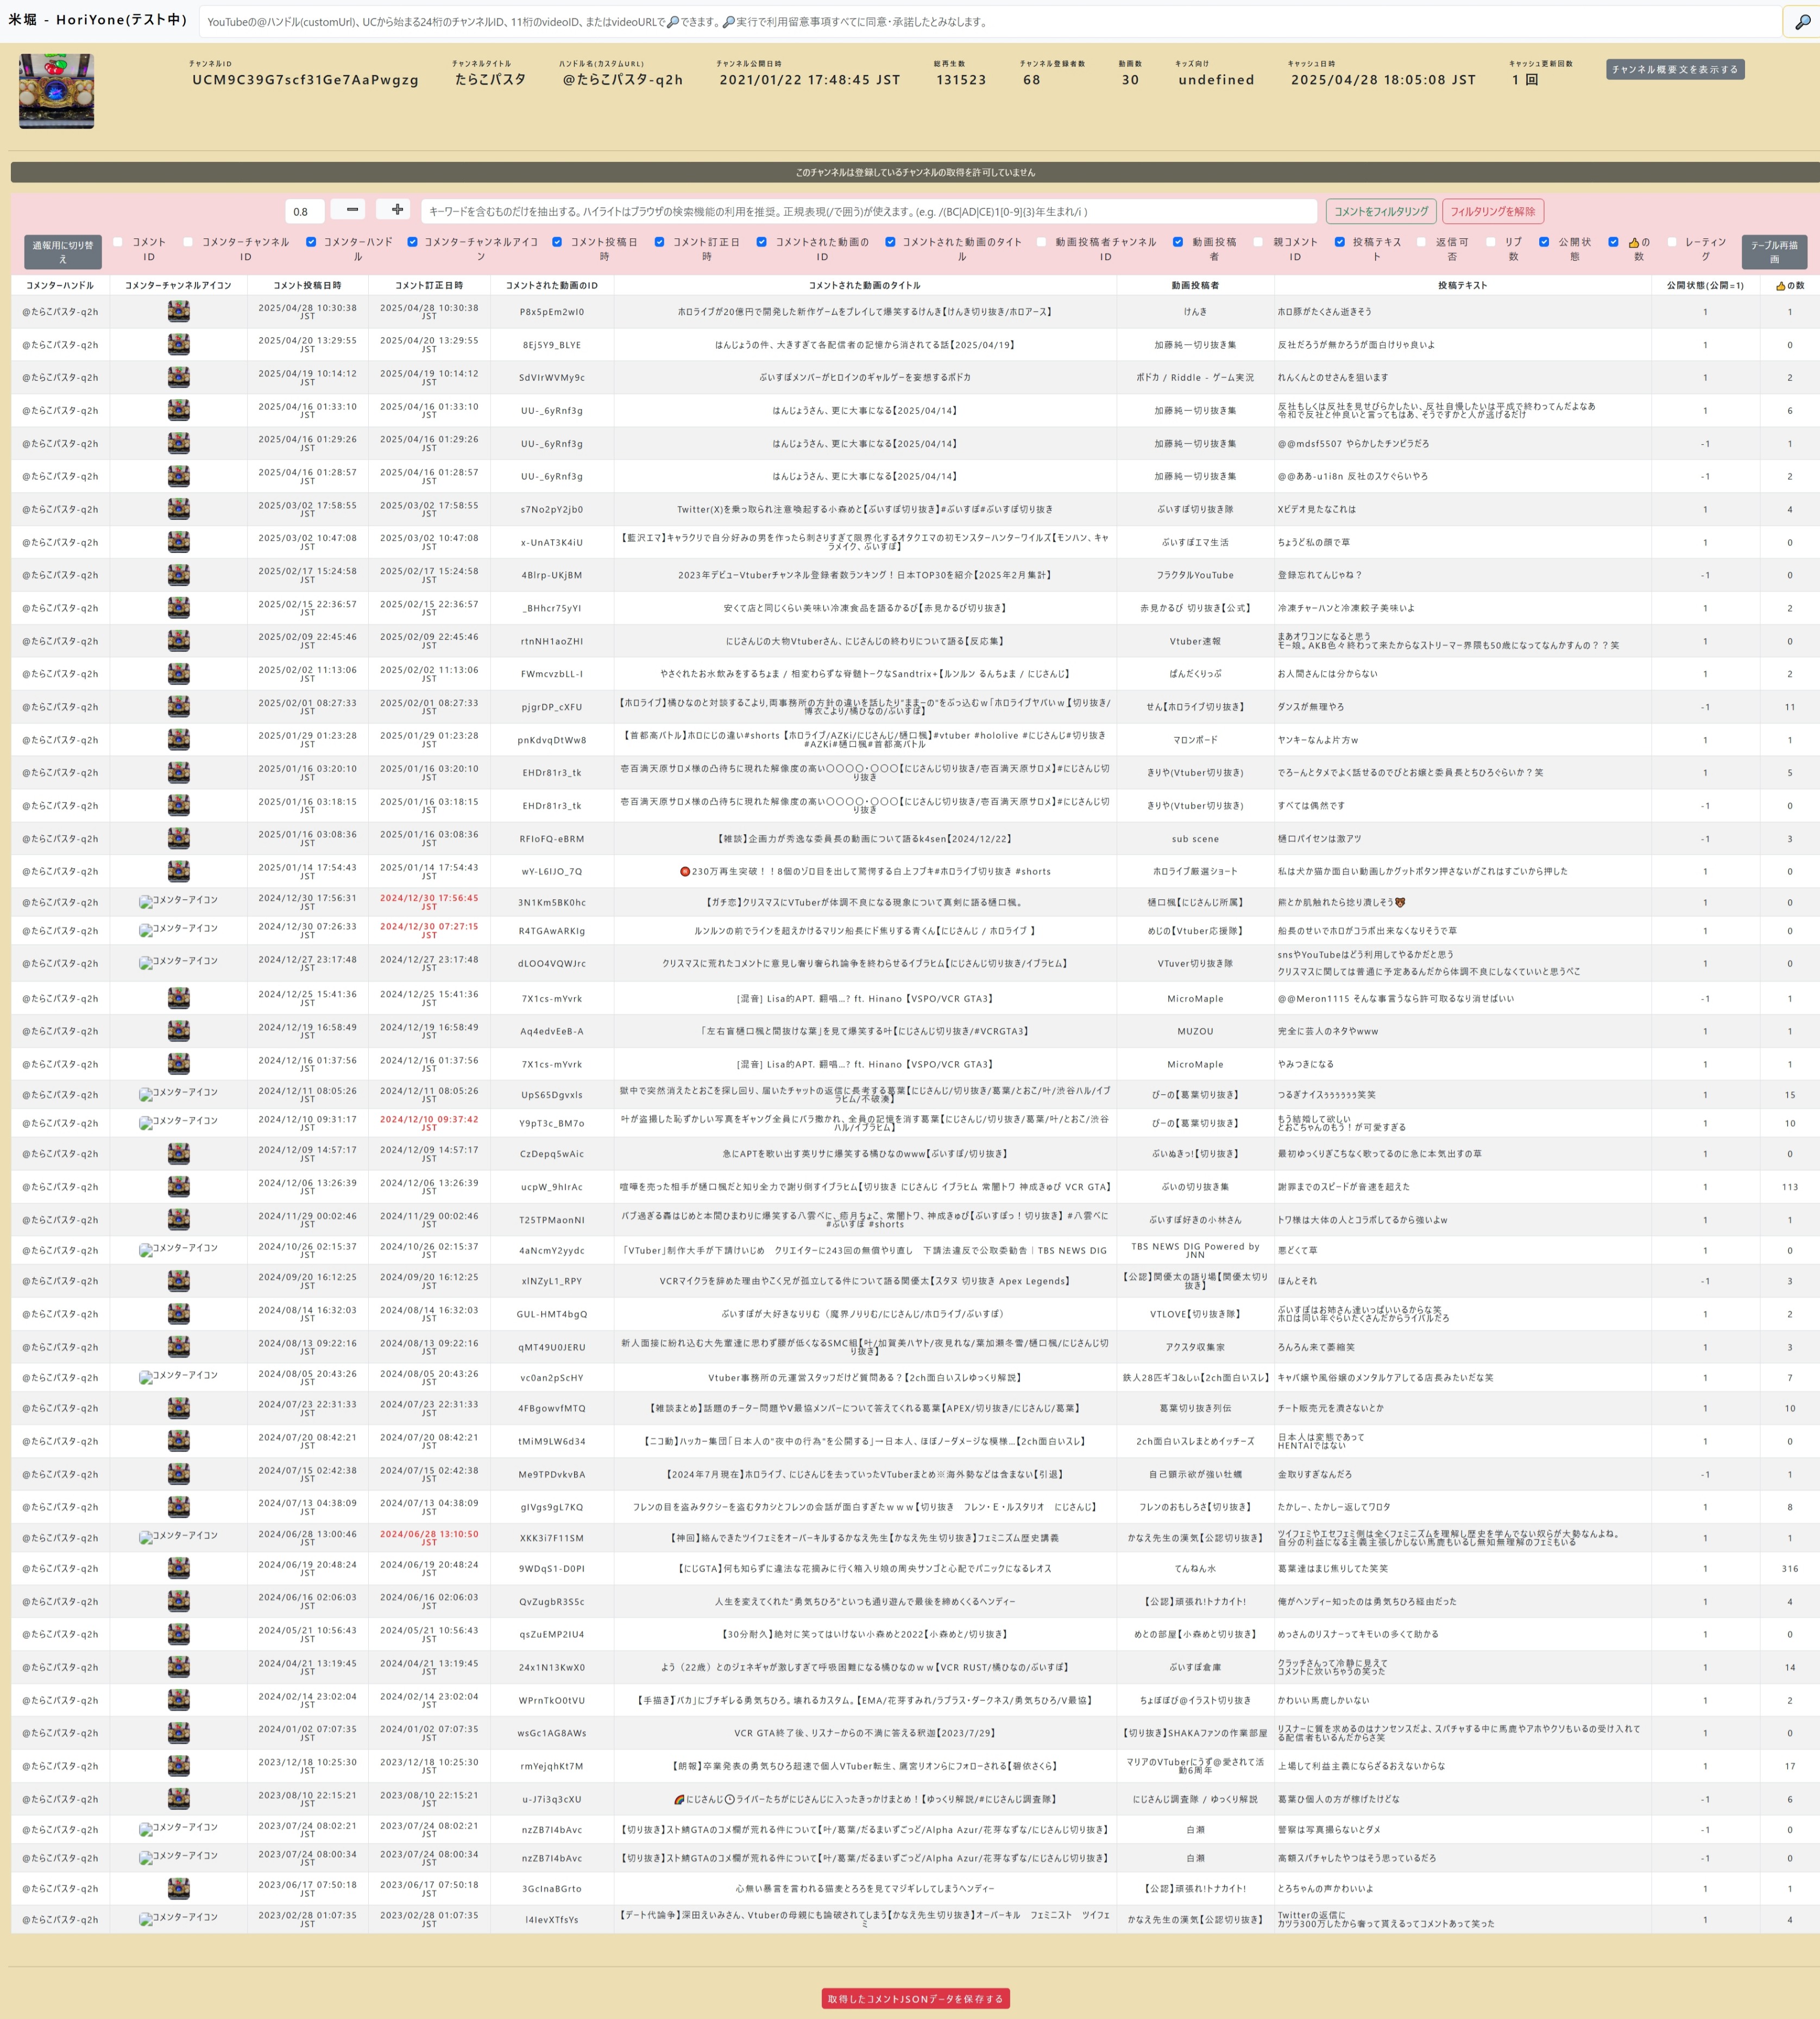Click コメントをフィルタリング button
The height and width of the screenshot is (2019, 1820).
(x=1381, y=211)
